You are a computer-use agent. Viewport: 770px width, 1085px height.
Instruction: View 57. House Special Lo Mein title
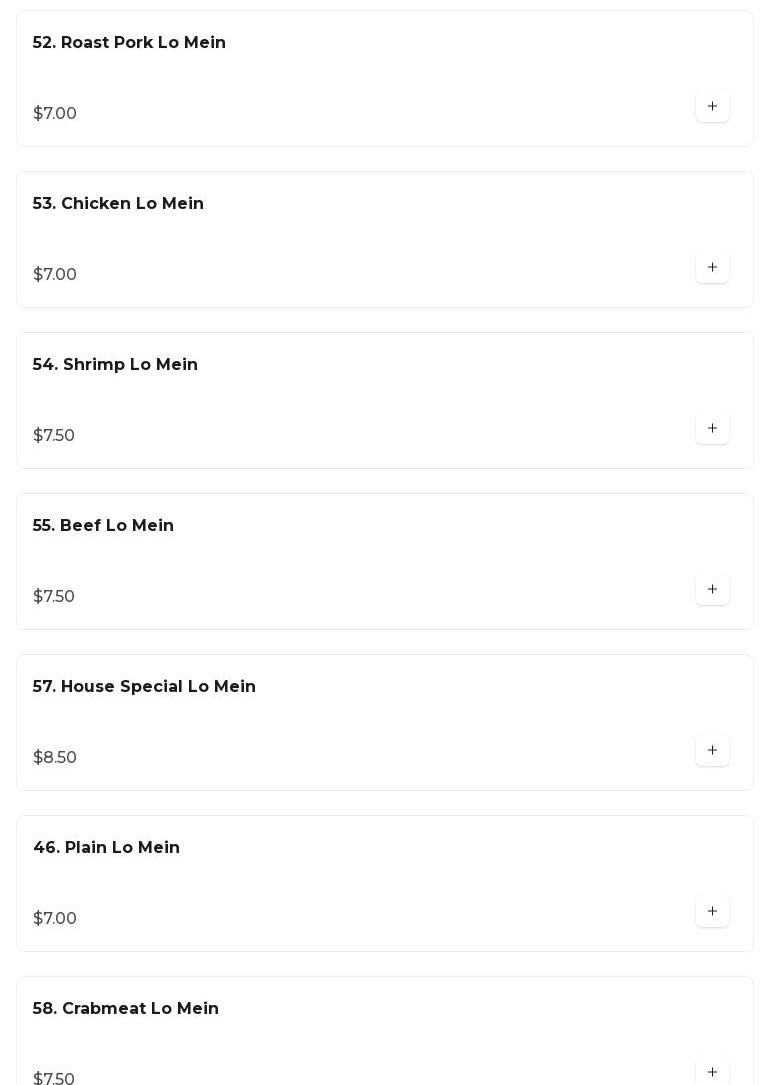point(144,687)
